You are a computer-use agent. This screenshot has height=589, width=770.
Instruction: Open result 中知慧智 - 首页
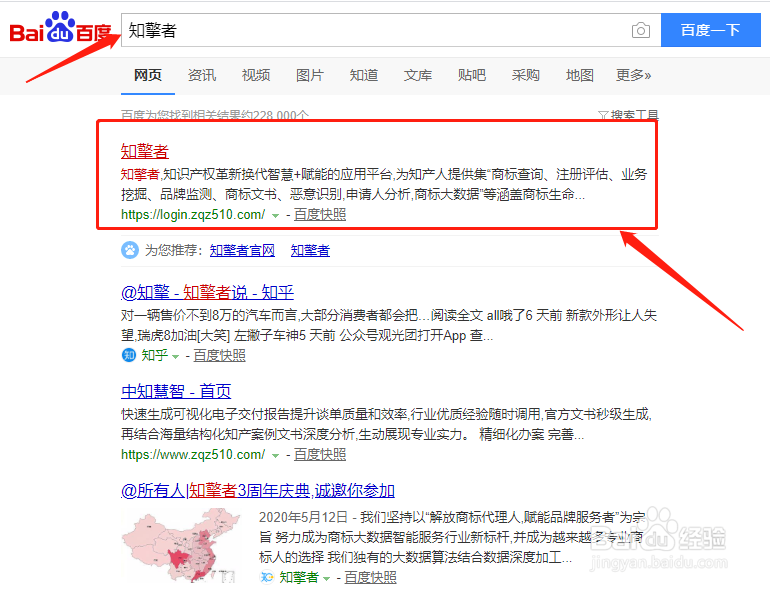pos(176,392)
